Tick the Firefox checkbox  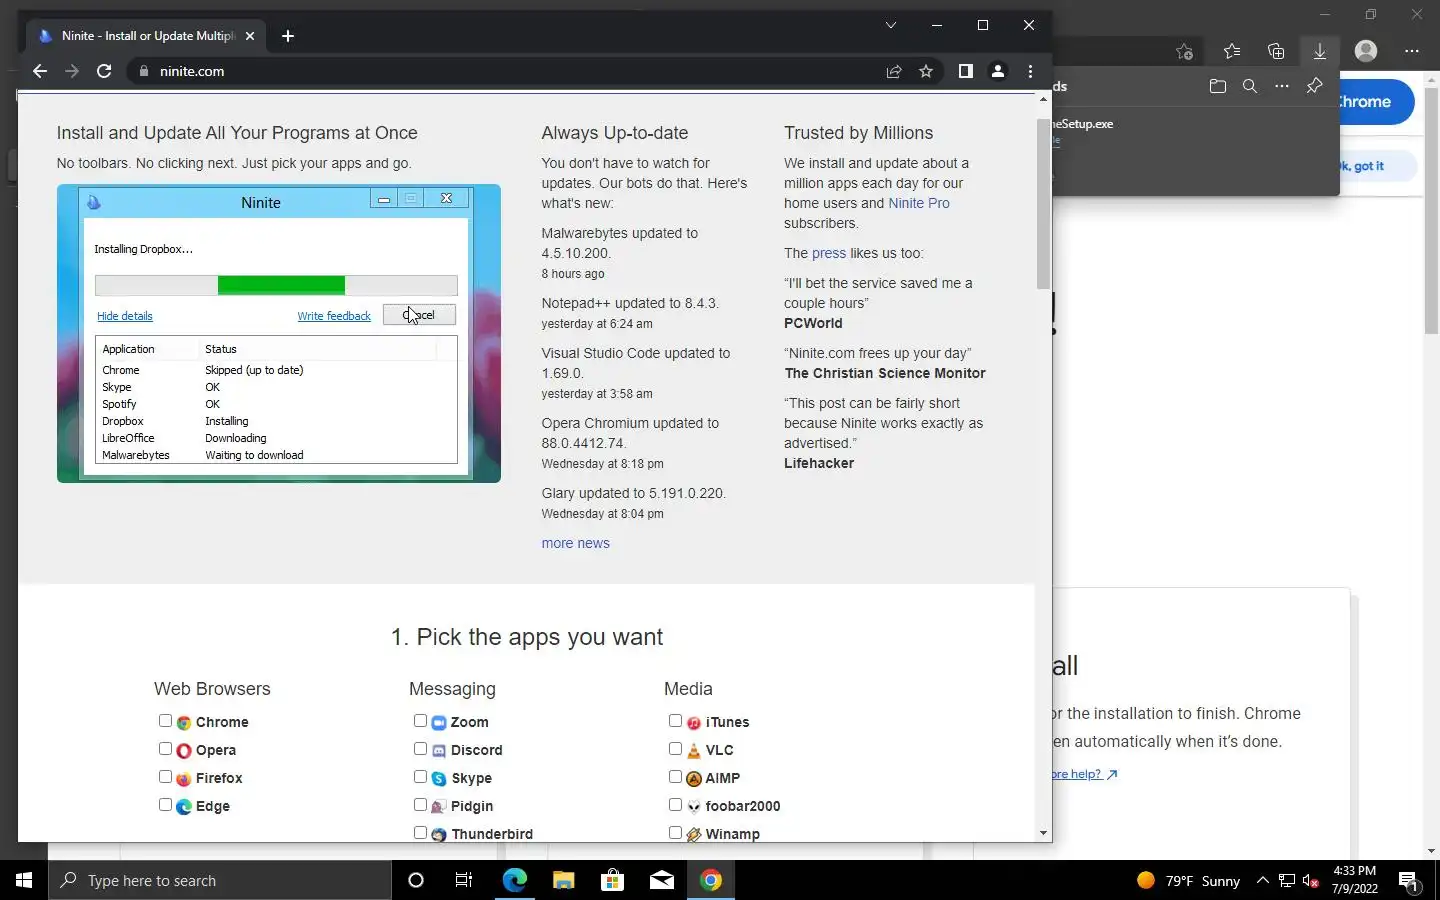[x=165, y=777]
